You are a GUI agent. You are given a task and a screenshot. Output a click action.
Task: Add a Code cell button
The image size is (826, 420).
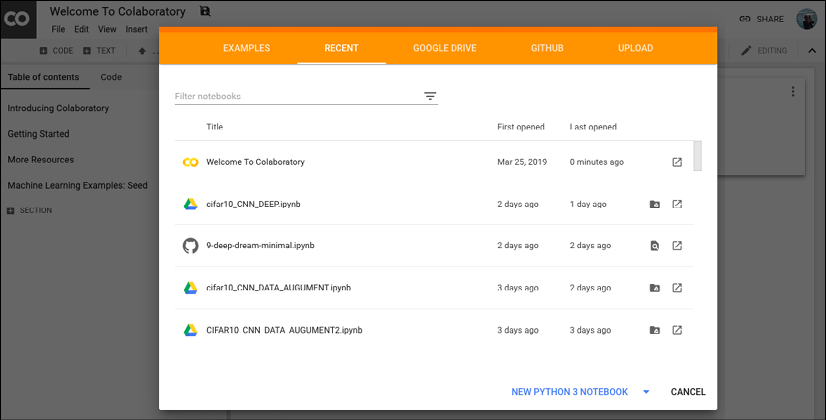(56, 51)
